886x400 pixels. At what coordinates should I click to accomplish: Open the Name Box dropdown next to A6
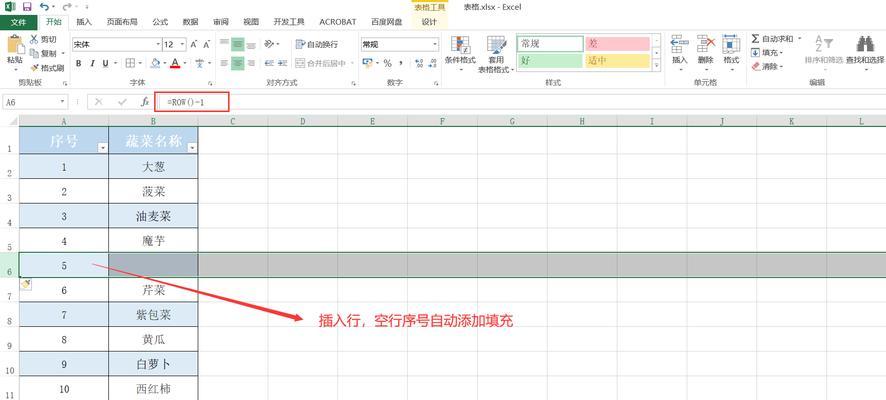click(x=63, y=102)
